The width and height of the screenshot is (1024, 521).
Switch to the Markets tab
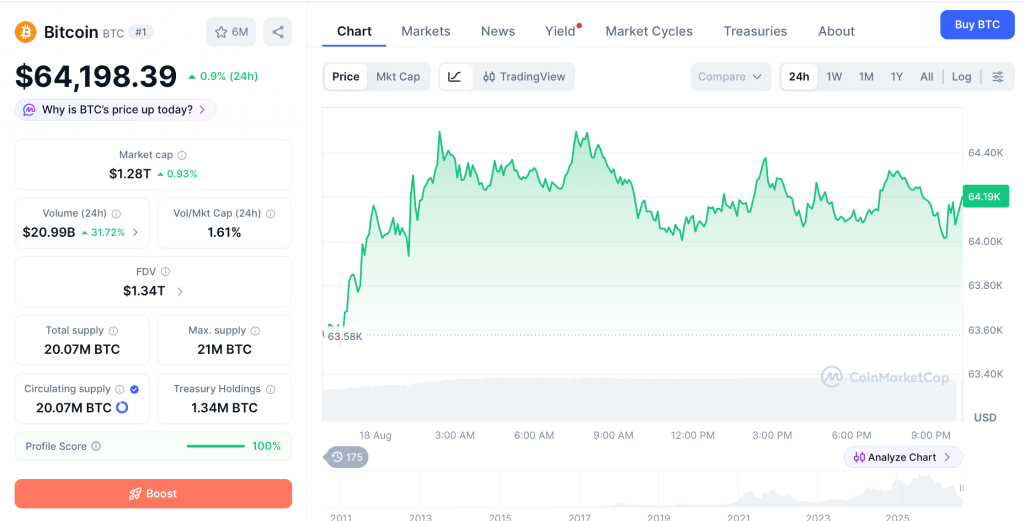tap(426, 31)
